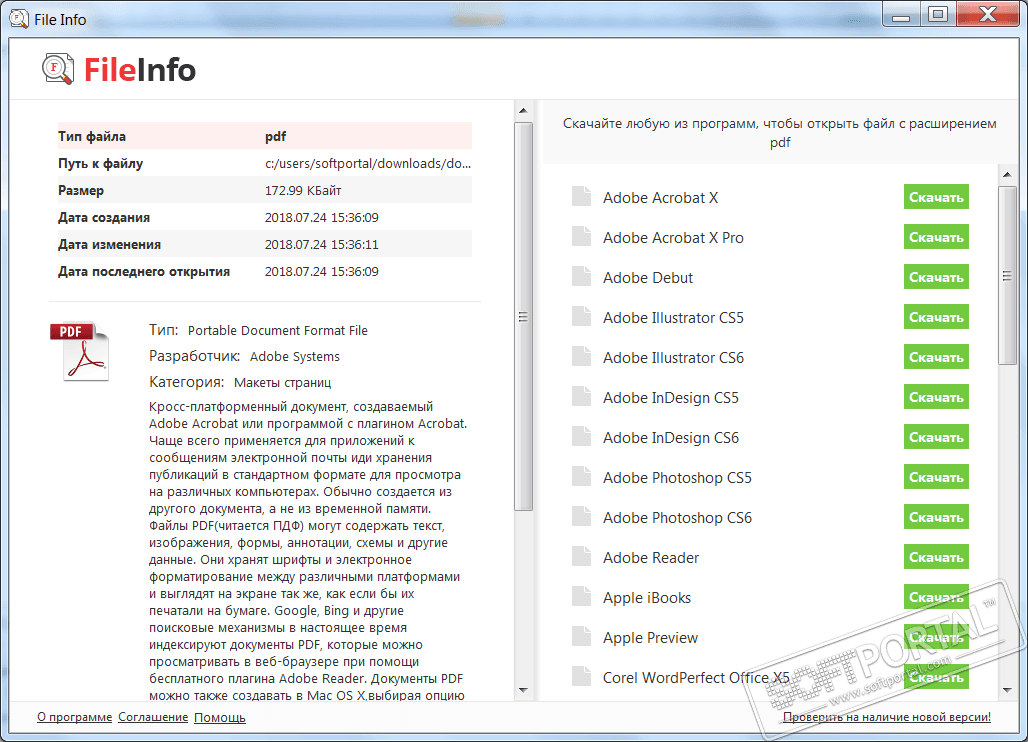Click the PDF file type icon
The height and width of the screenshot is (742, 1028).
coord(80,351)
